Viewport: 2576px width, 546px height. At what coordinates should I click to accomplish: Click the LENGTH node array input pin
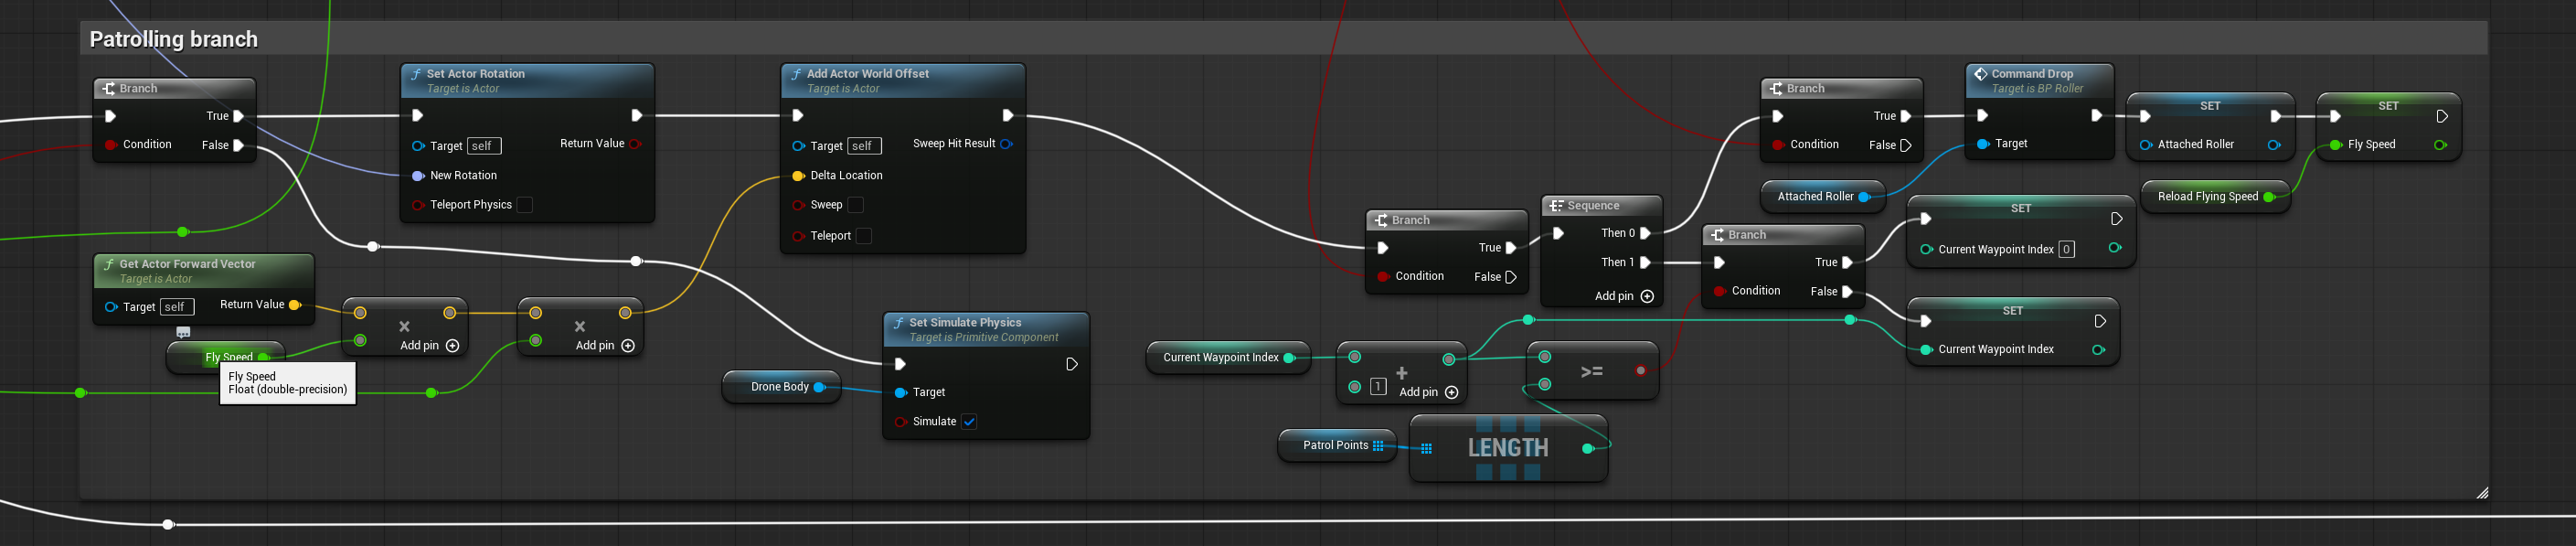coord(1426,449)
